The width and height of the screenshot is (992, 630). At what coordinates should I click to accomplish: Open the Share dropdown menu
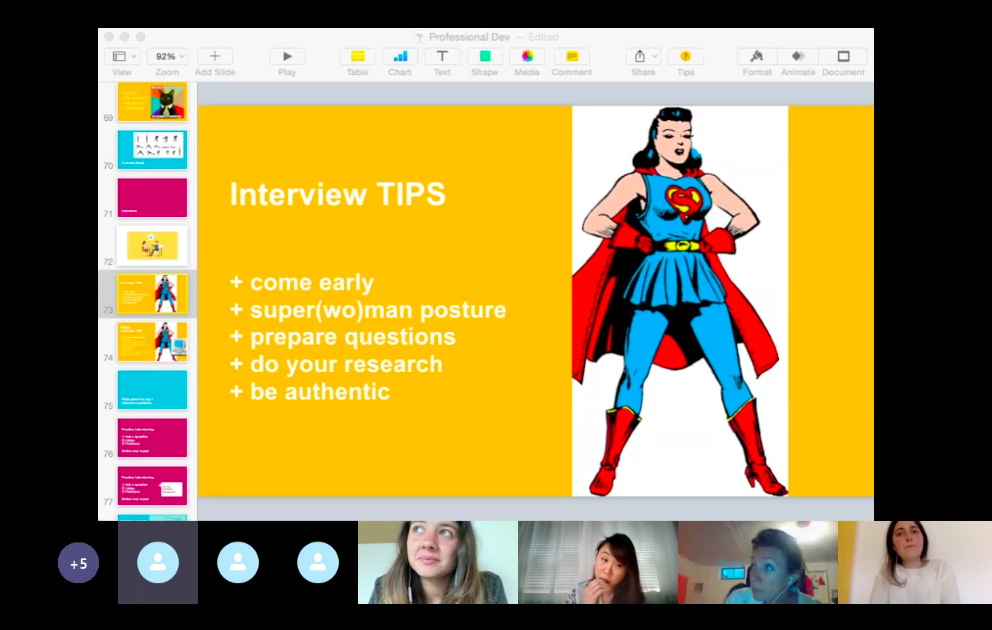coord(643,57)
